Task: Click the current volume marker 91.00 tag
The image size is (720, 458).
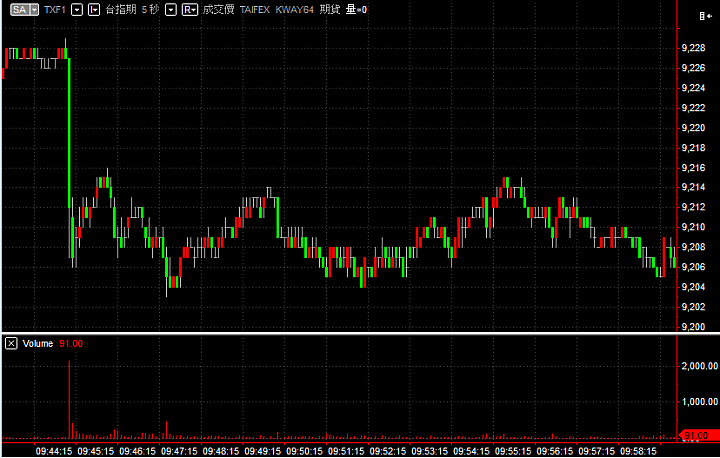Action: point(699,435)
